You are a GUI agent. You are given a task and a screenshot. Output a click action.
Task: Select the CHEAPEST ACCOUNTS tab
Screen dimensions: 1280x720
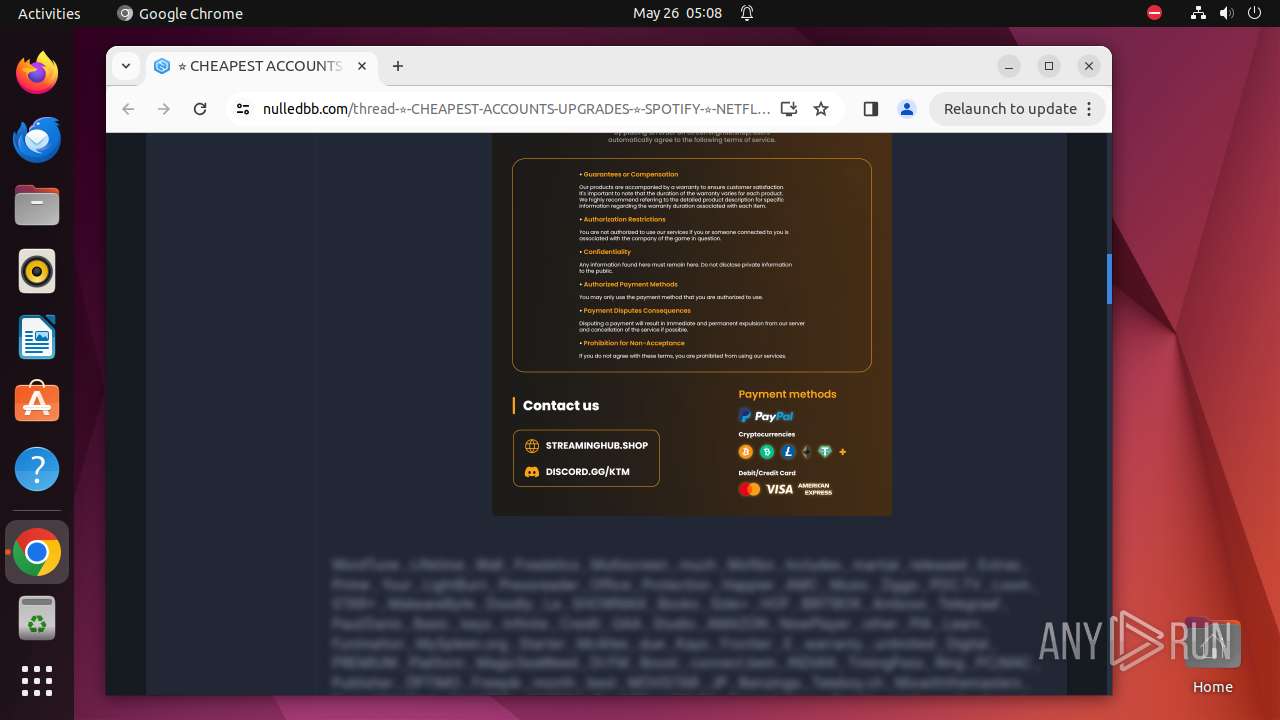pos(262,66)
